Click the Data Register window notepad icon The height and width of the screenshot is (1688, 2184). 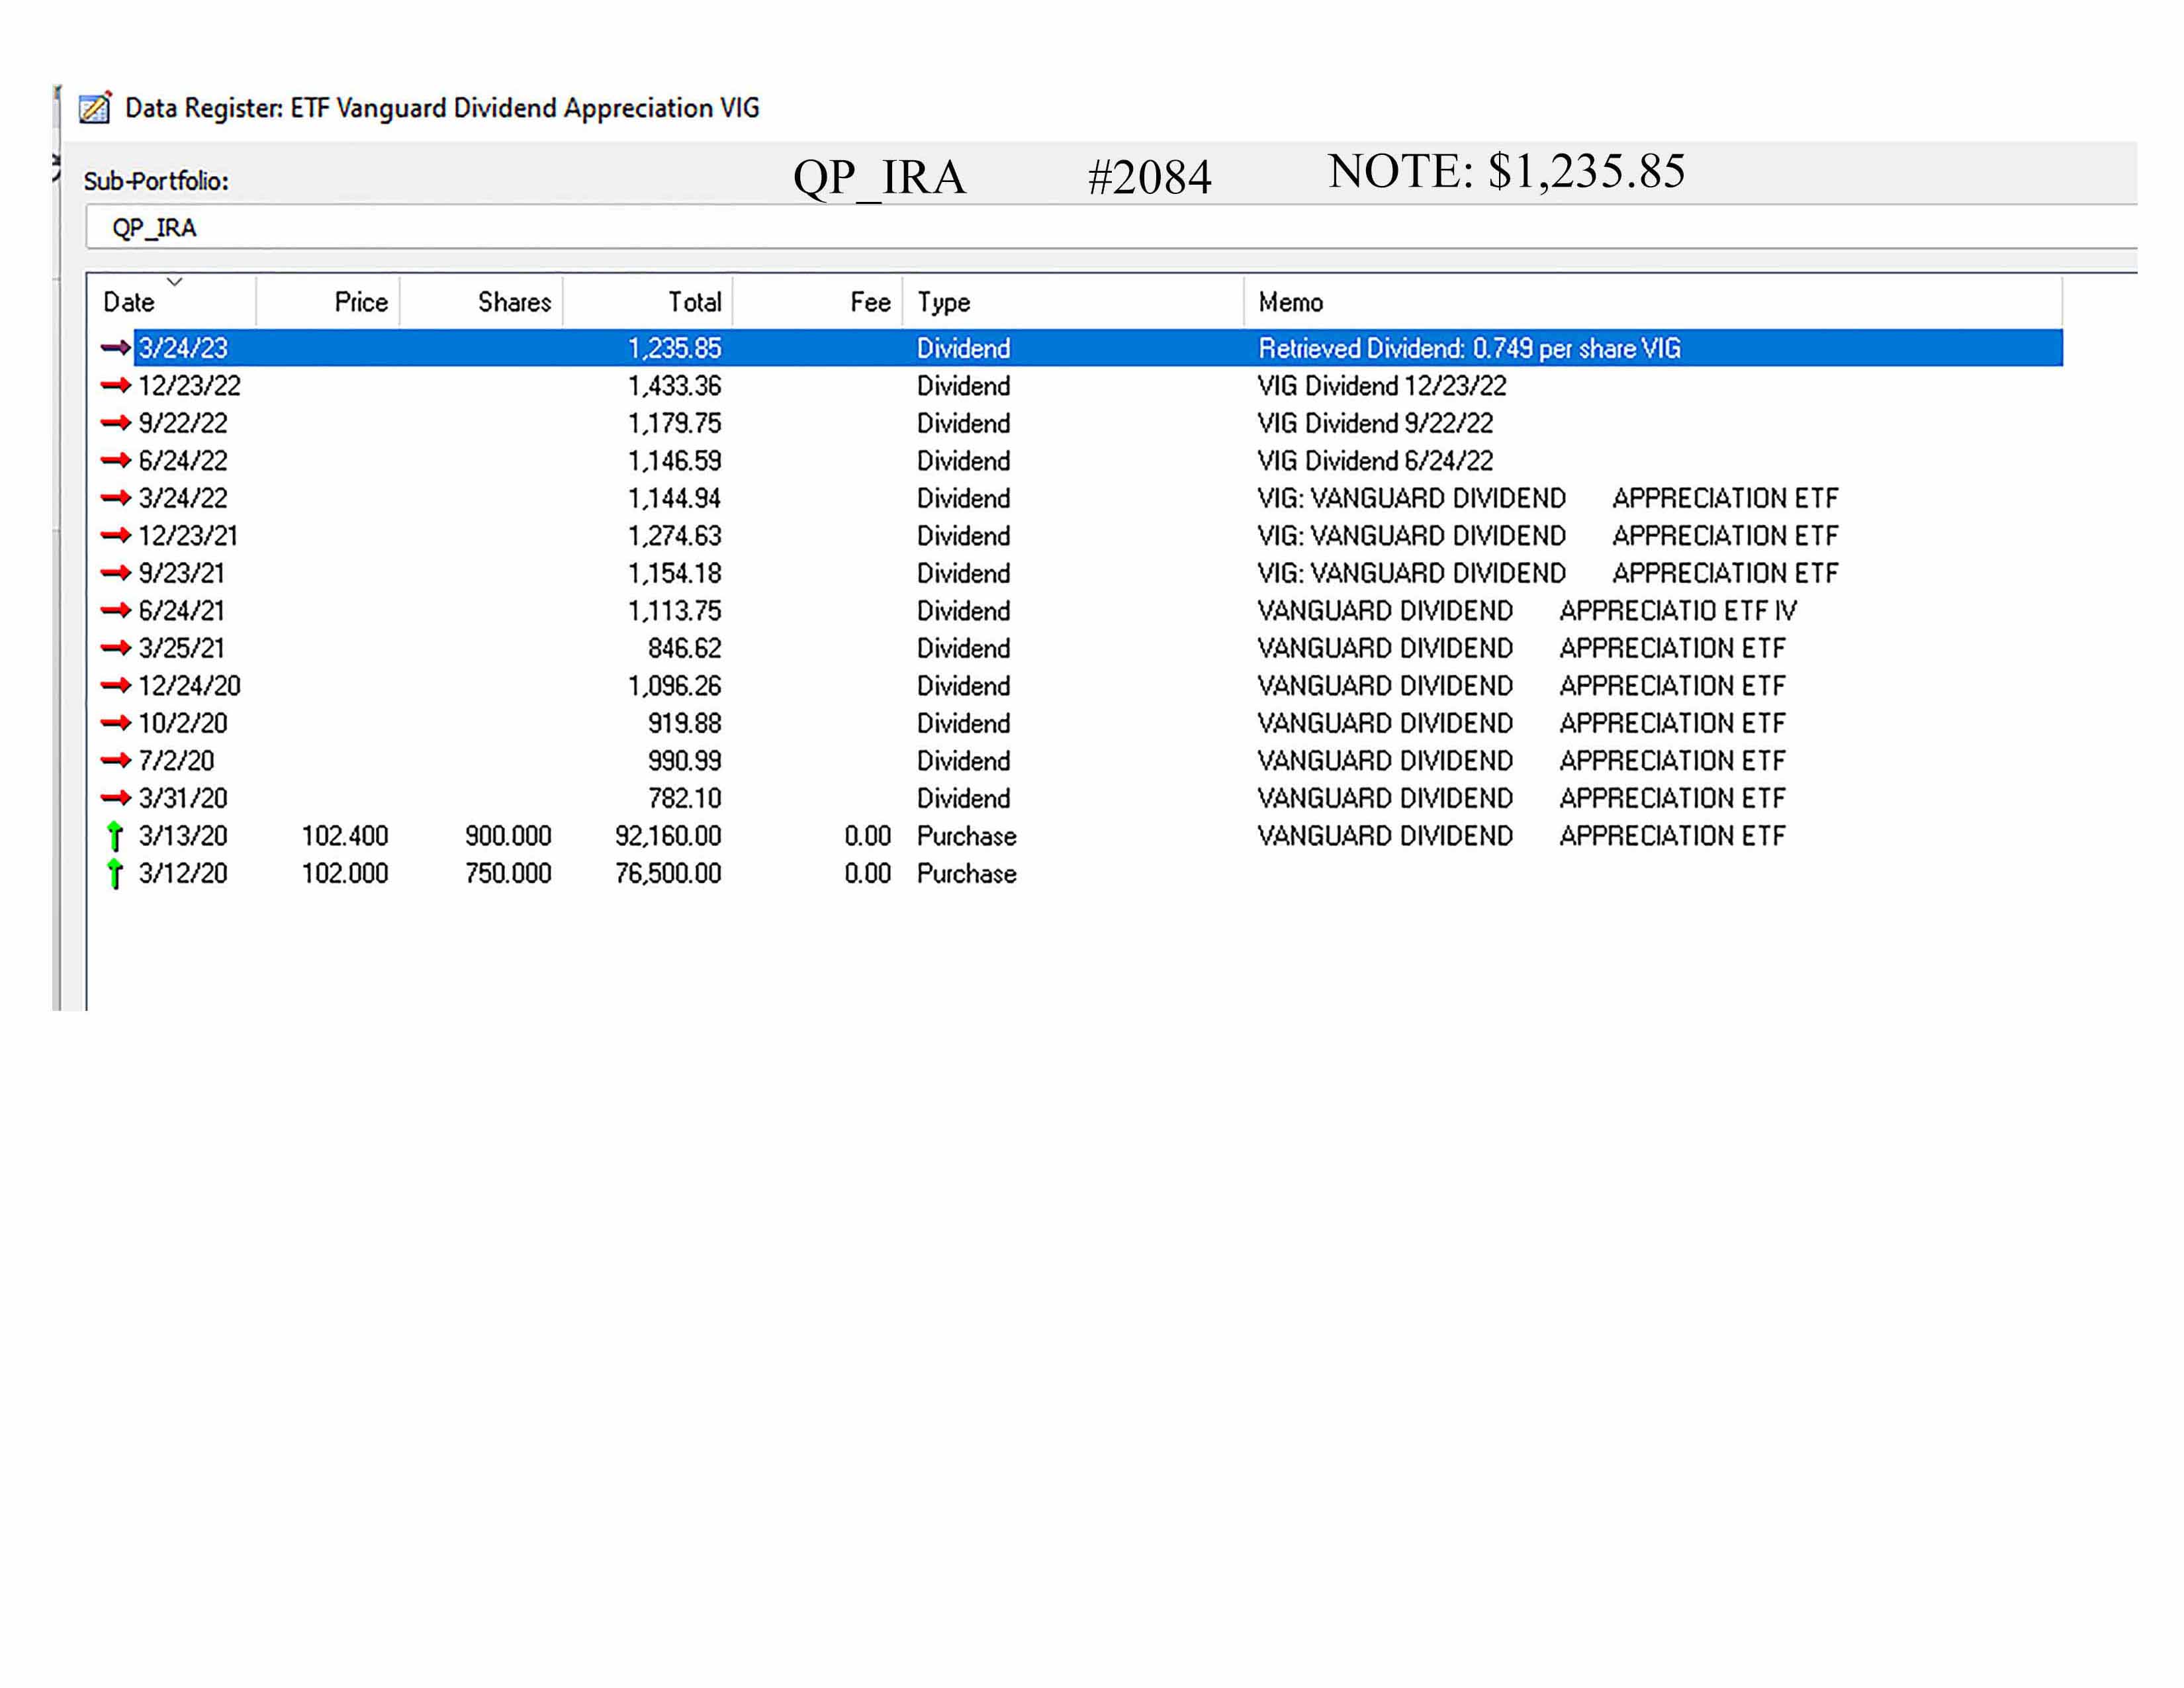click(95, 107)
